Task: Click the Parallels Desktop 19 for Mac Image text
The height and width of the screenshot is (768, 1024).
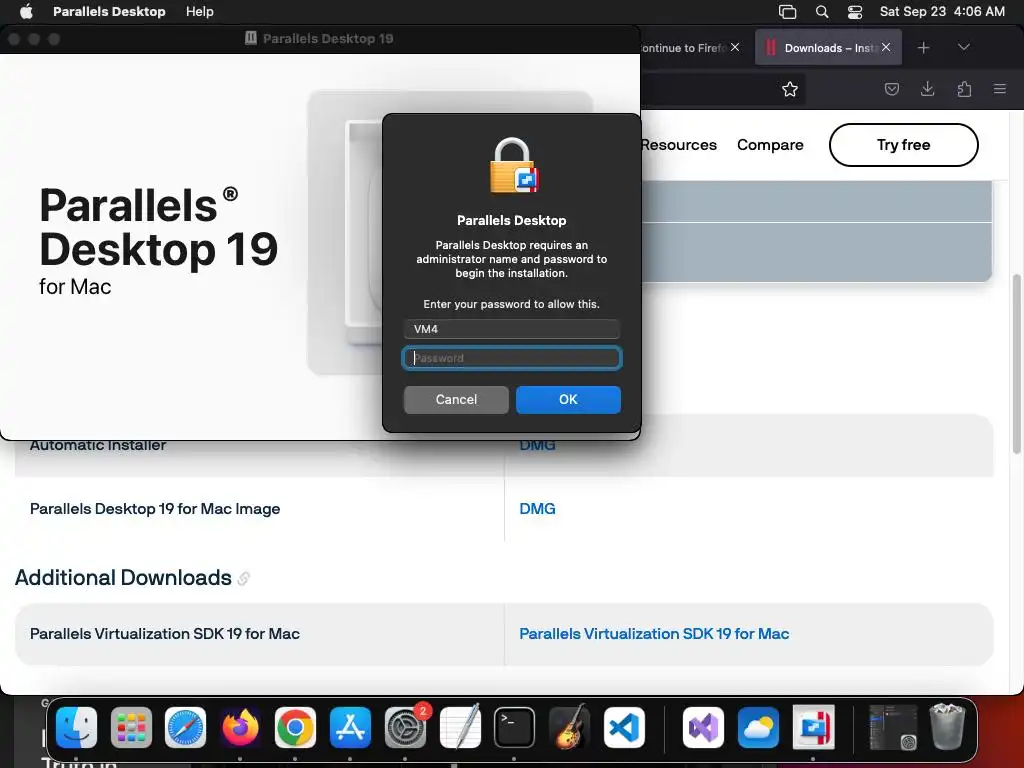Action: coord(155,509)
